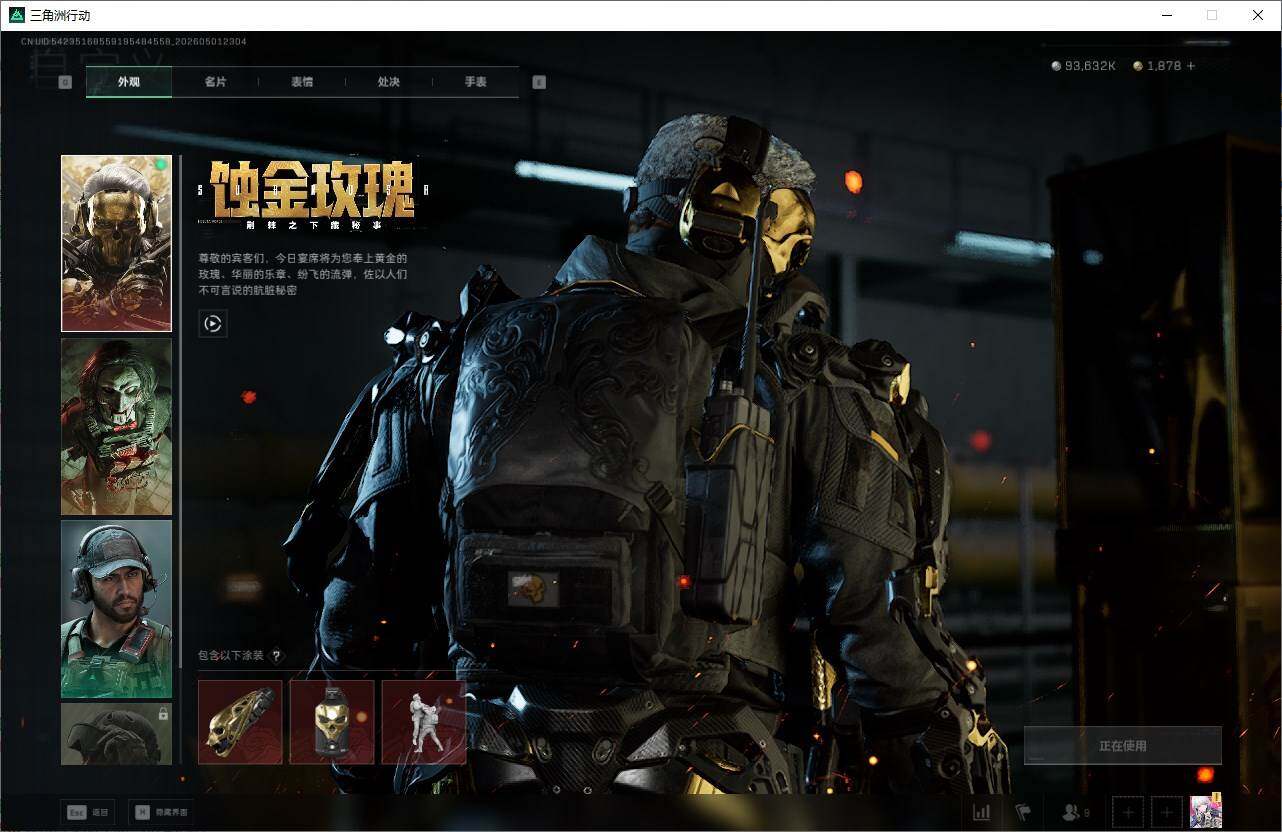Switch to the 外观 tab
The height and width of the screenshot is (832, 1282).
coord(129,82)
